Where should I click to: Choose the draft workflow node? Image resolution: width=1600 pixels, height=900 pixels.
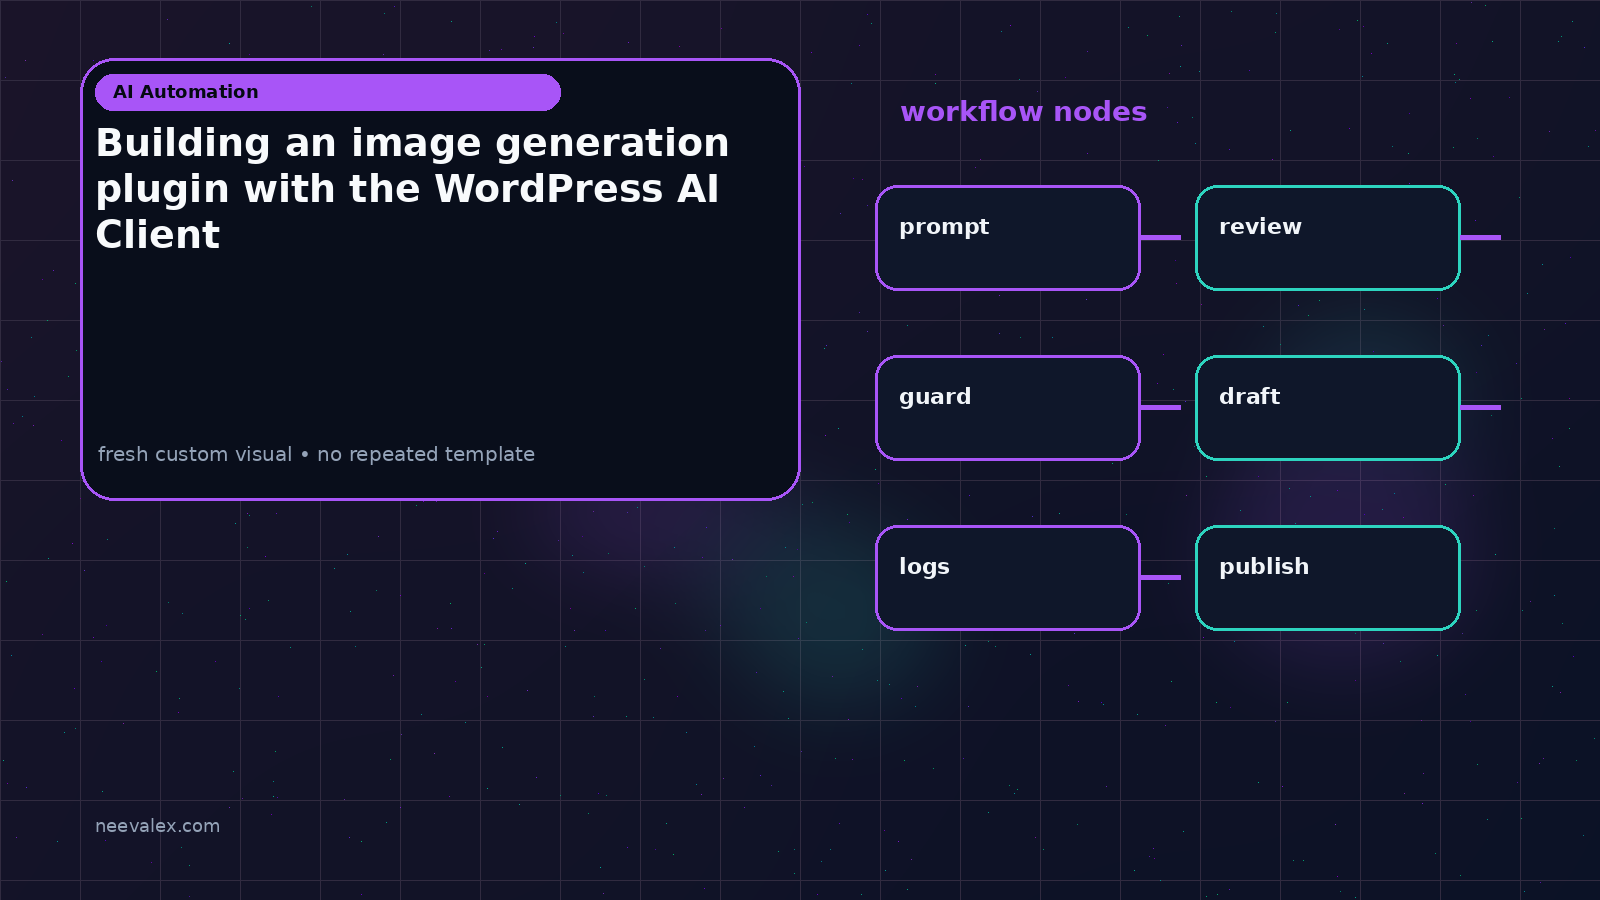click(1328, 408)
